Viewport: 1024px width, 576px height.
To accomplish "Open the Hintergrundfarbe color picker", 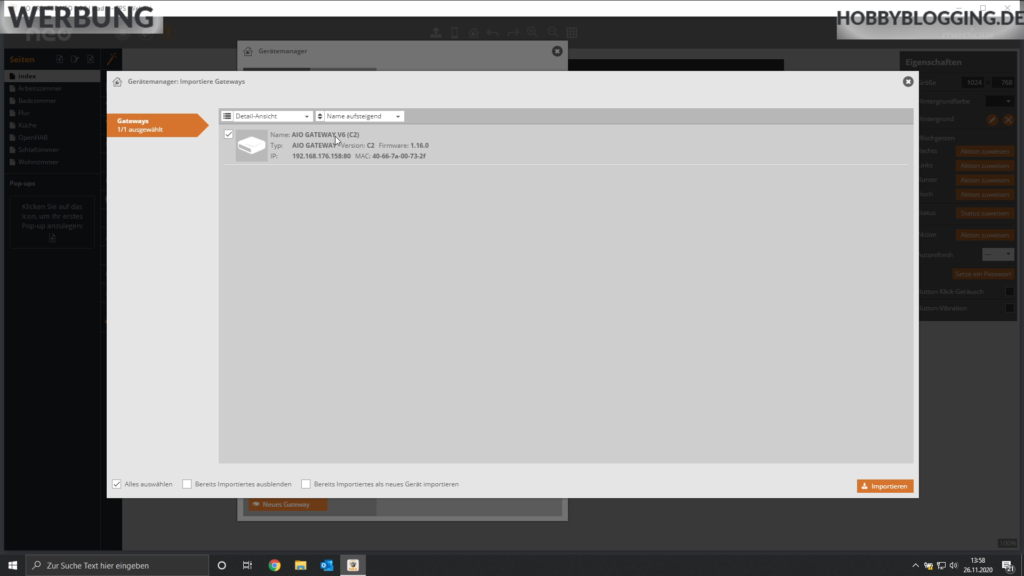I will [1002, 101].
